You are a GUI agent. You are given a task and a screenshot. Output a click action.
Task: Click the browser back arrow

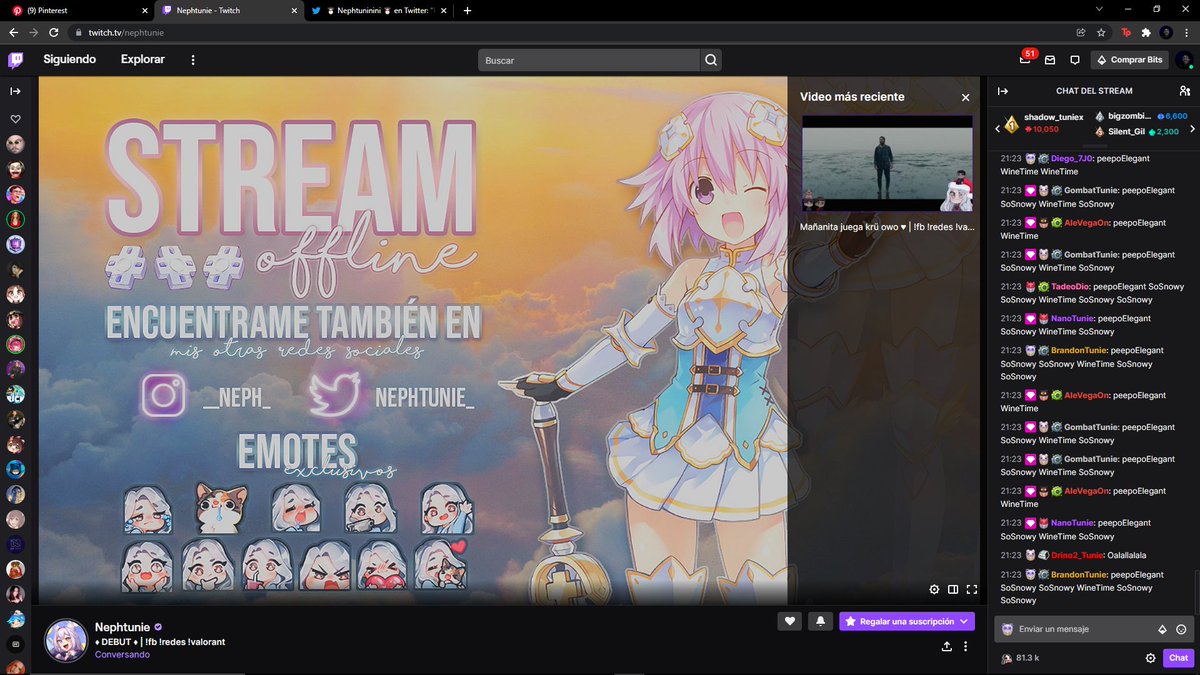tap(13, 32)
